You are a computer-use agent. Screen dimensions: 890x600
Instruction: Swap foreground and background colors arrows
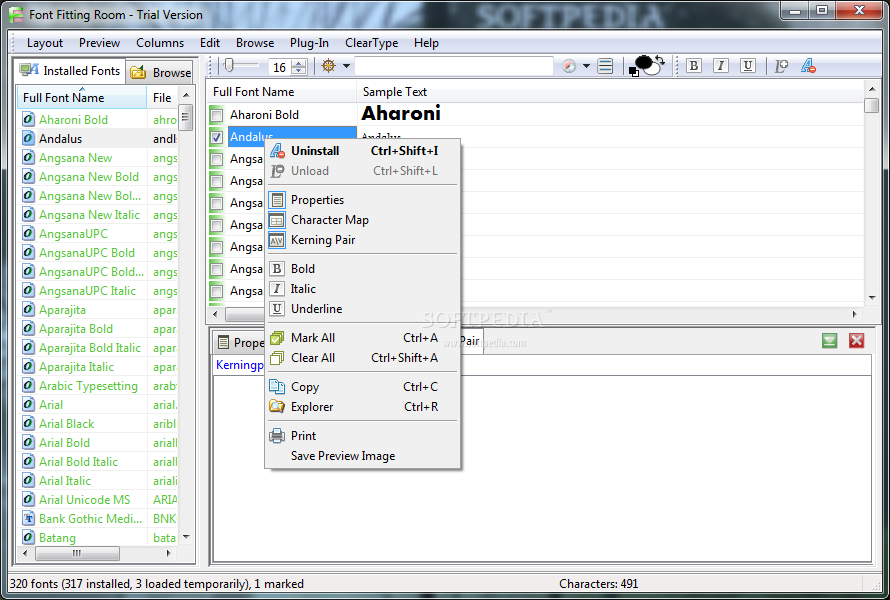tap(660, 61)
